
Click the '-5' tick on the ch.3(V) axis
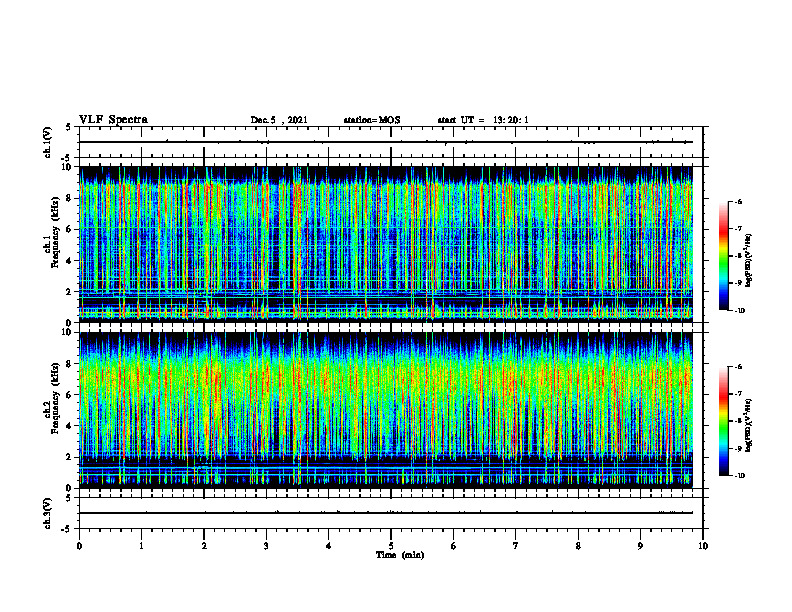click(67, 529)
